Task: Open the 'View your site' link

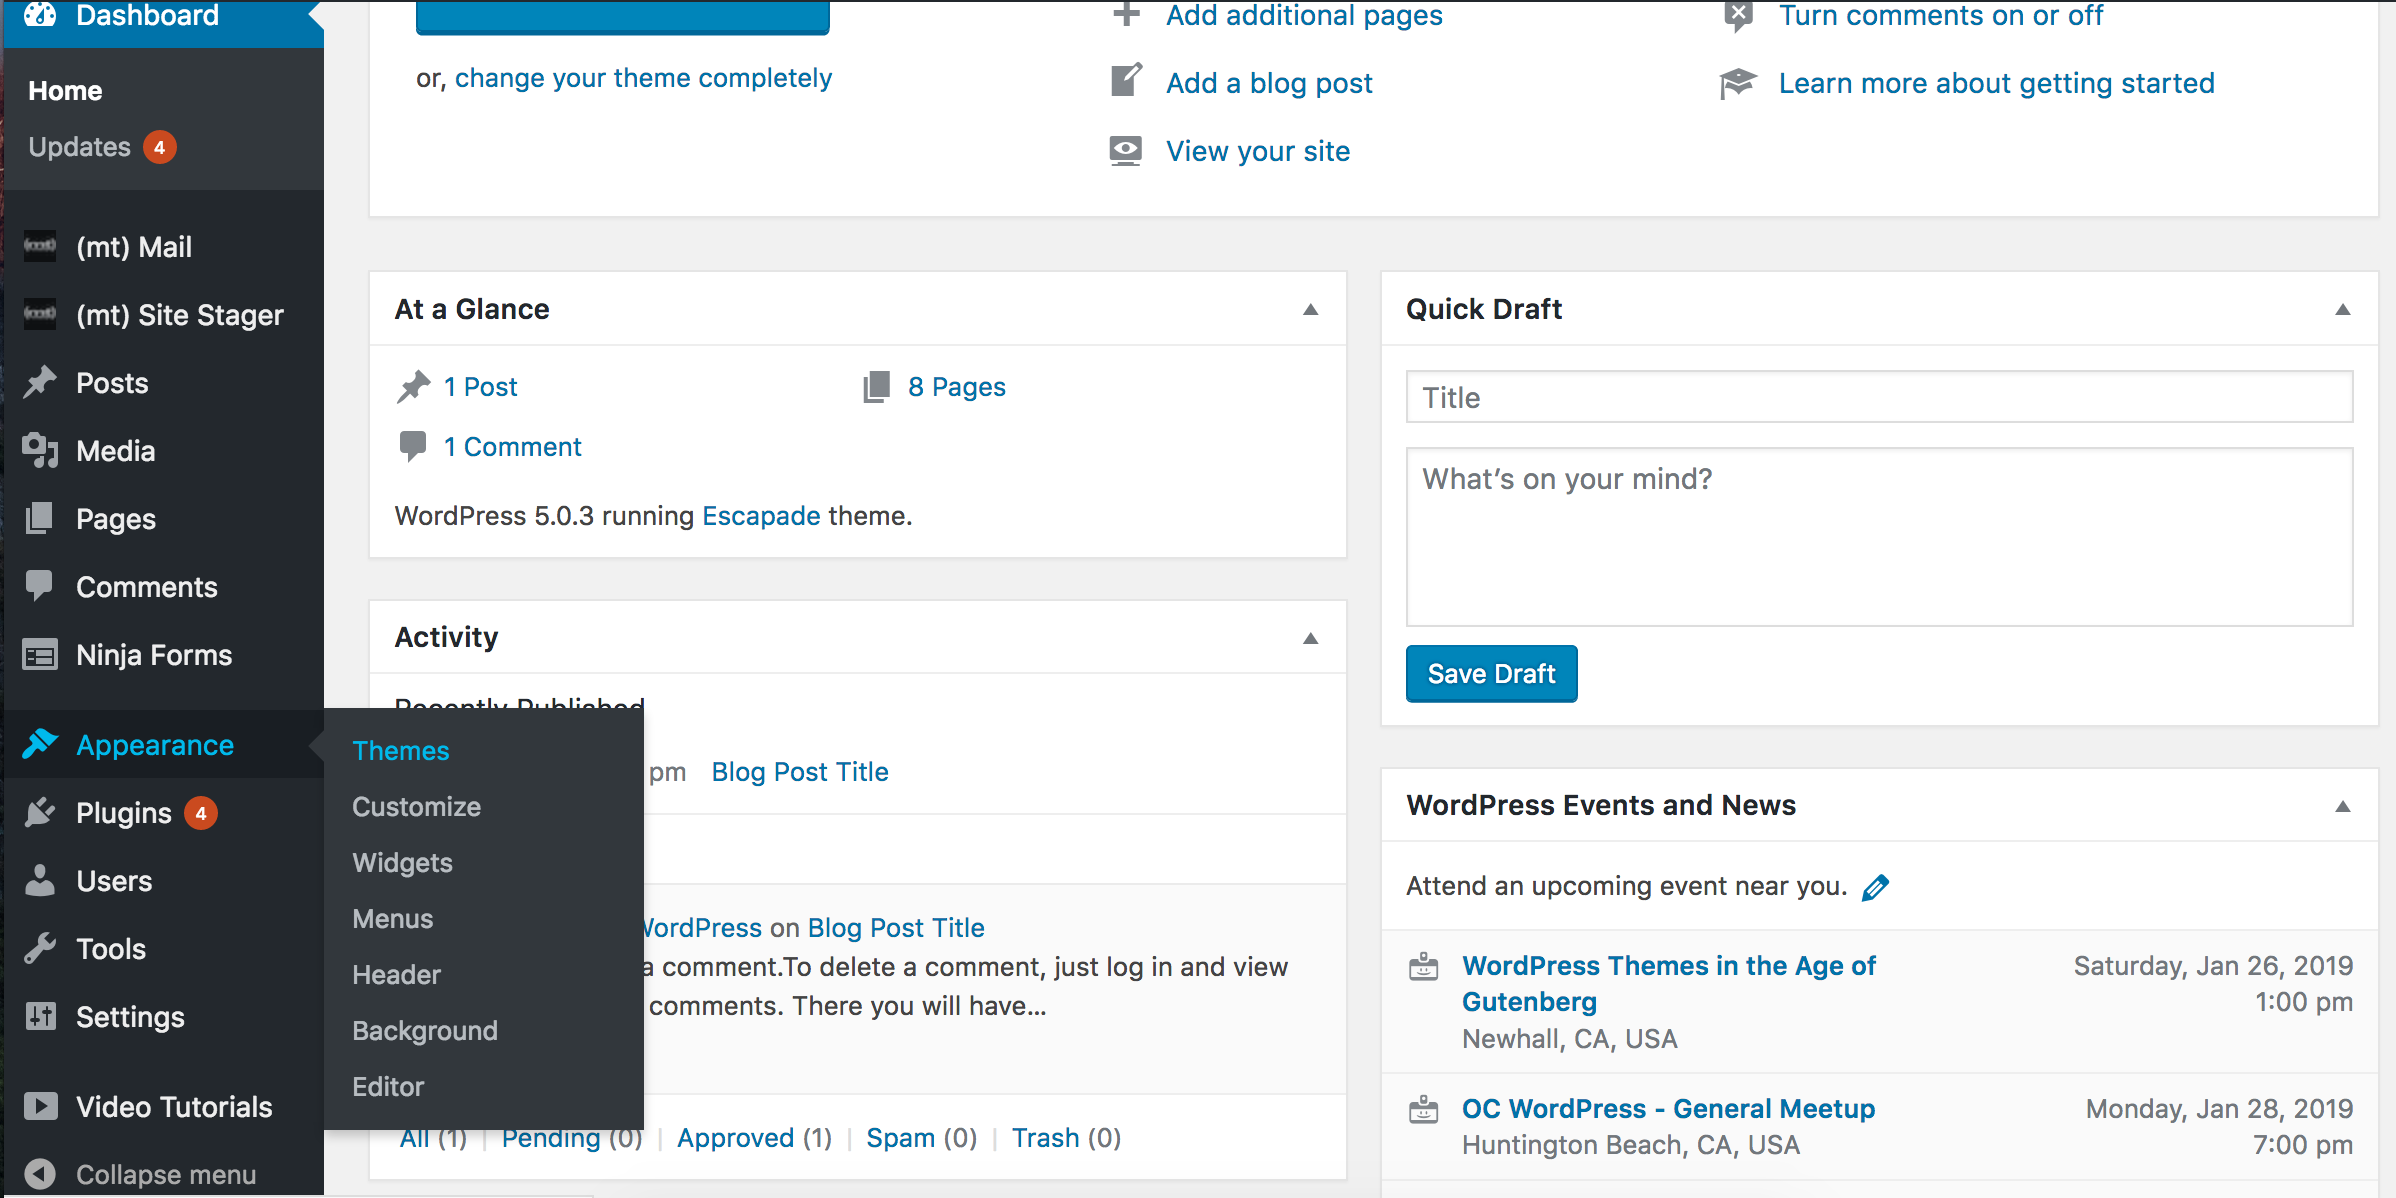Action: (x=1258, y=151)
